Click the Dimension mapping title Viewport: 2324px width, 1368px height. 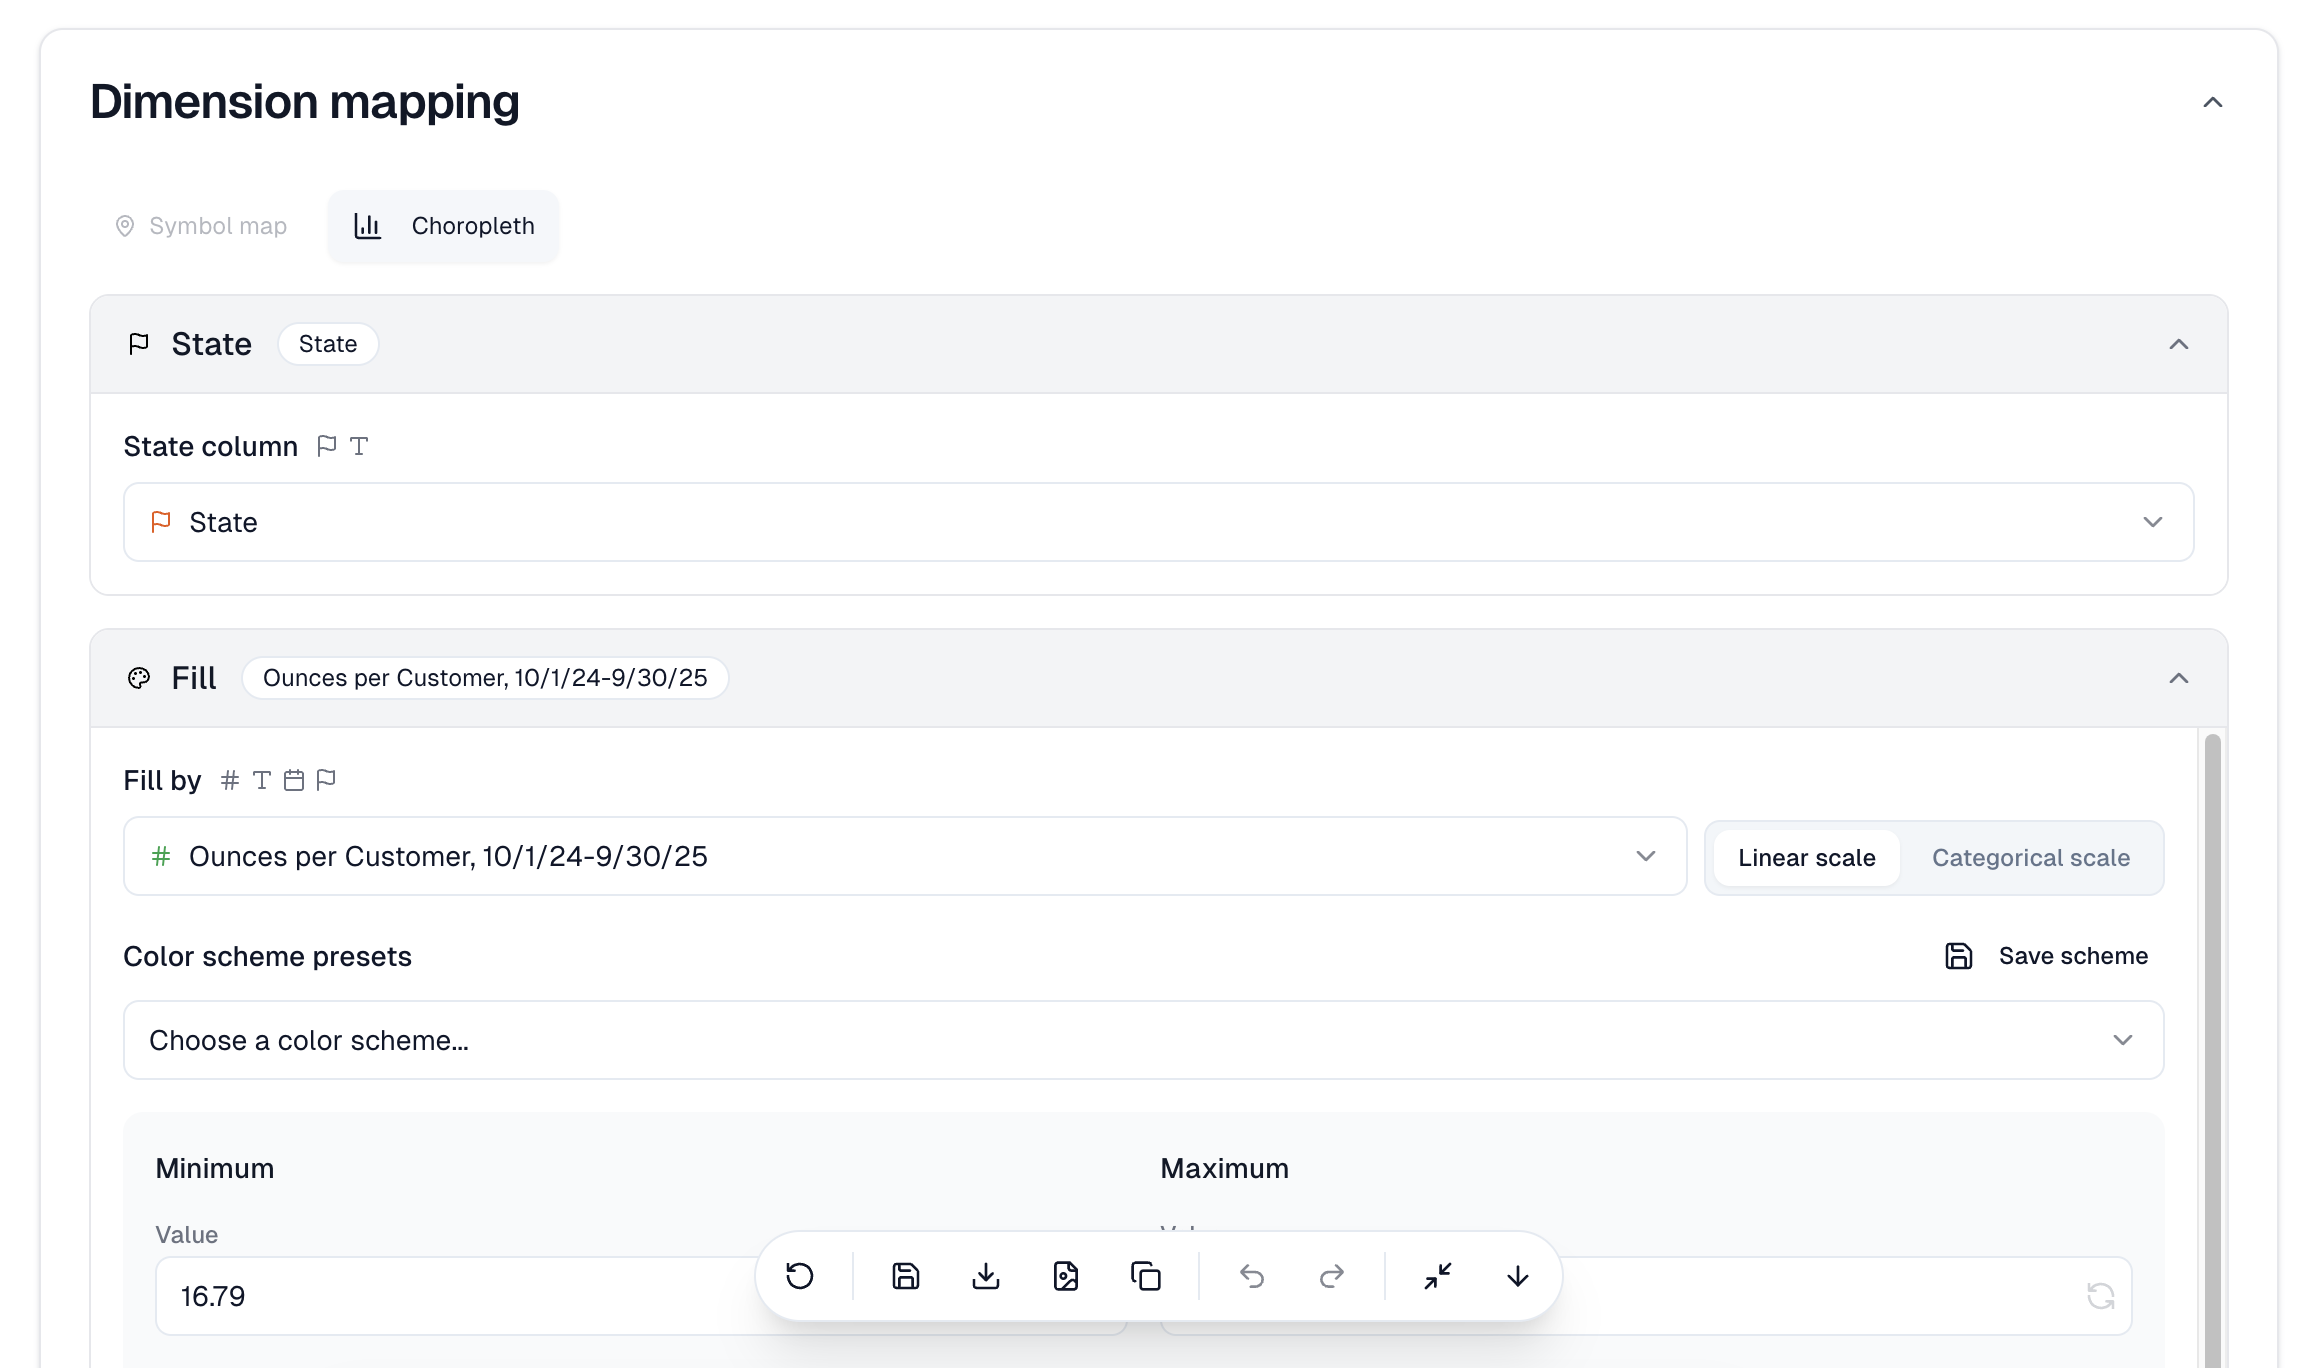pos(305,102)
